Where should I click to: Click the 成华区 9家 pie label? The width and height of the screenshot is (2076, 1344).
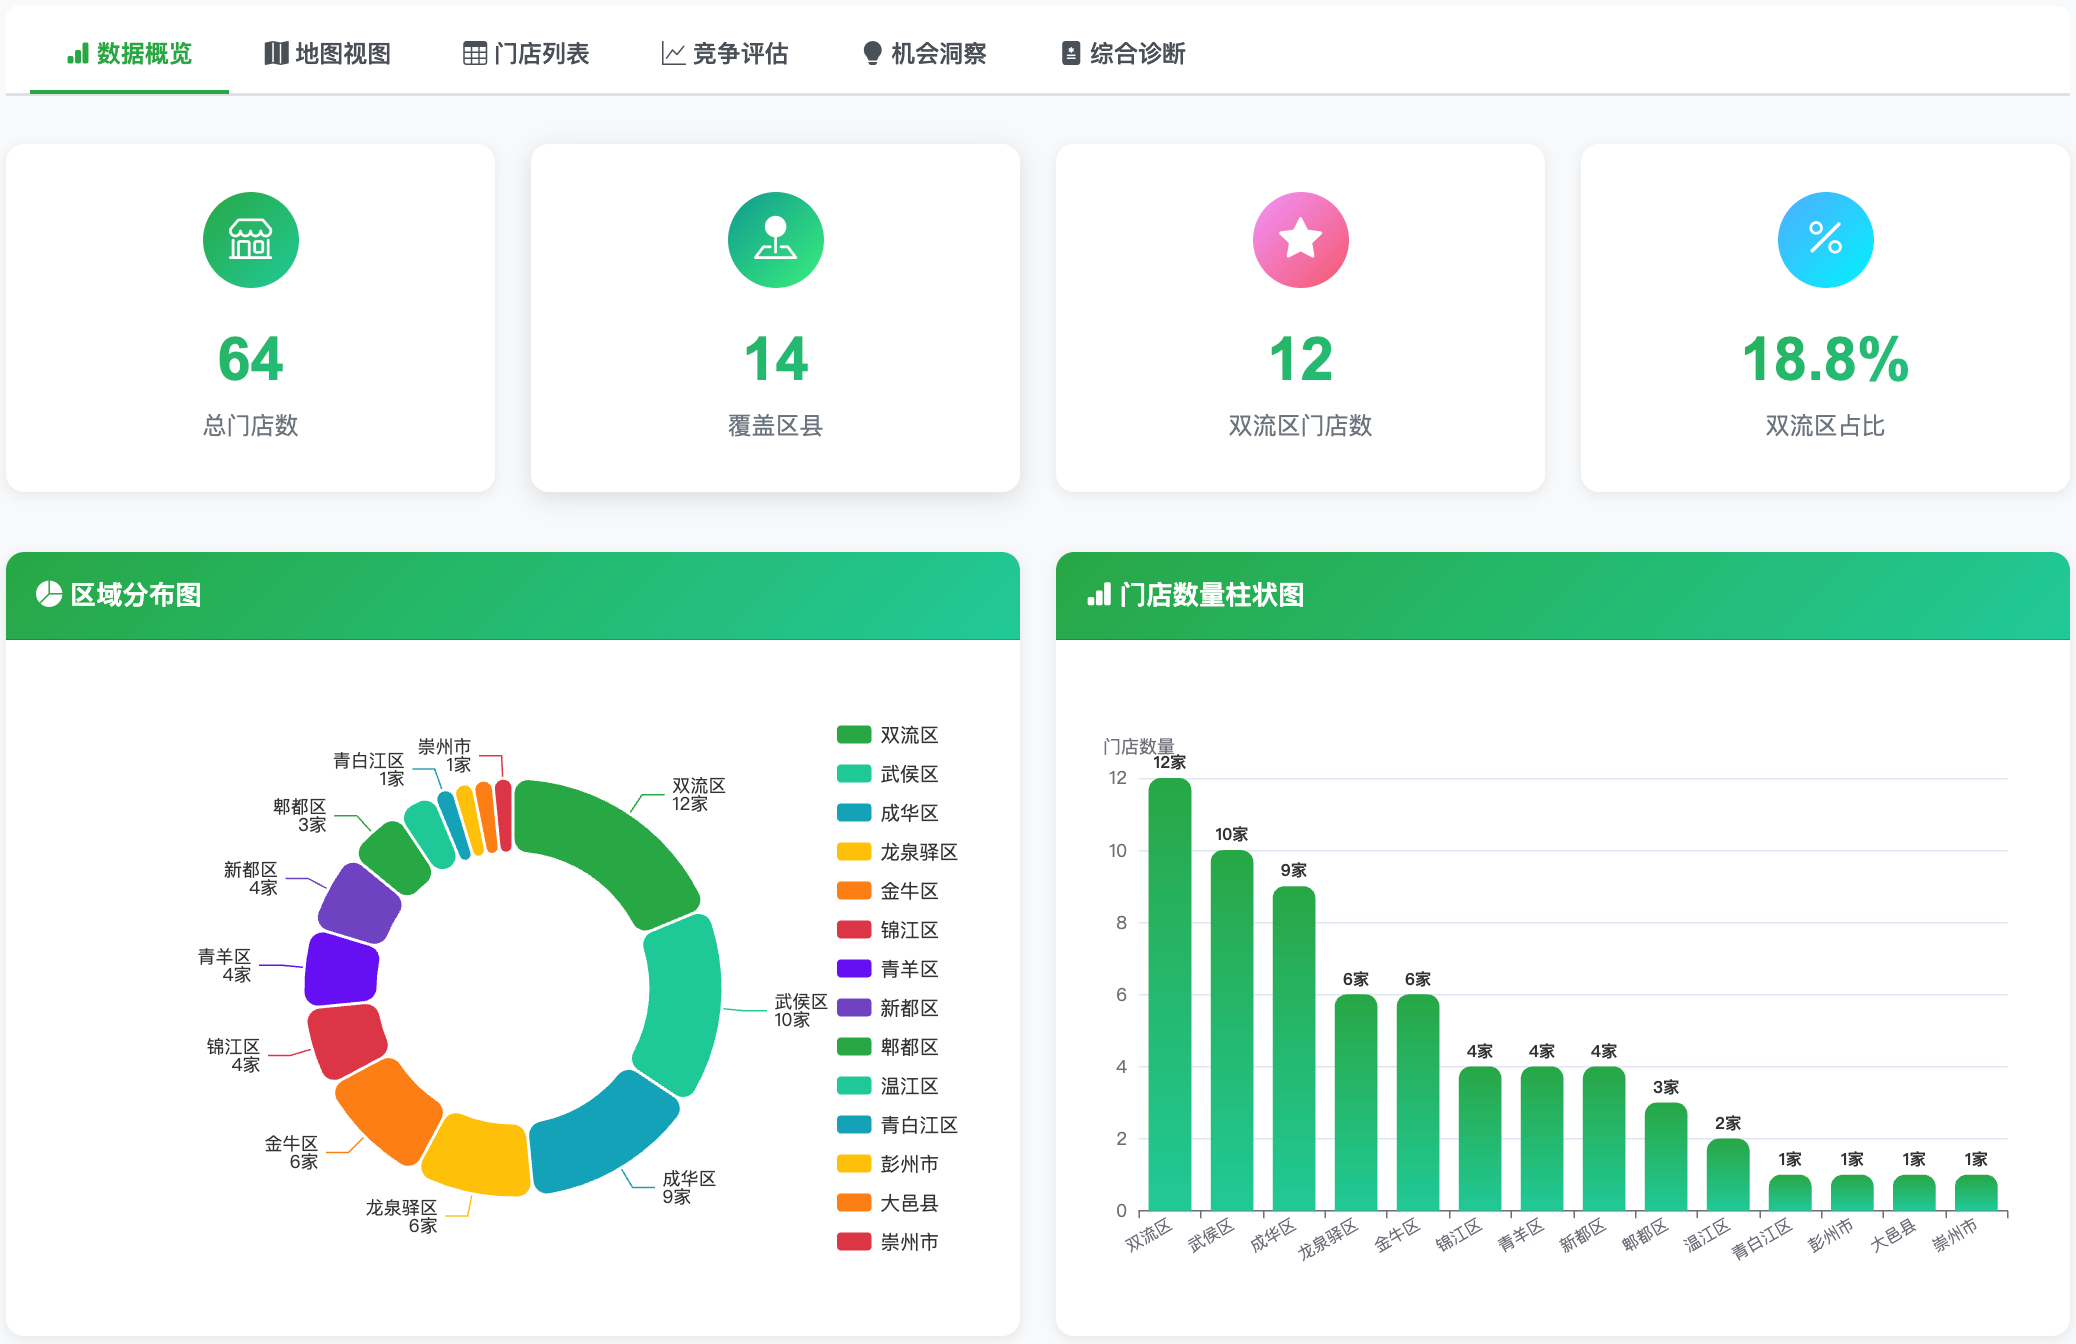click(x=689, y=1187)
